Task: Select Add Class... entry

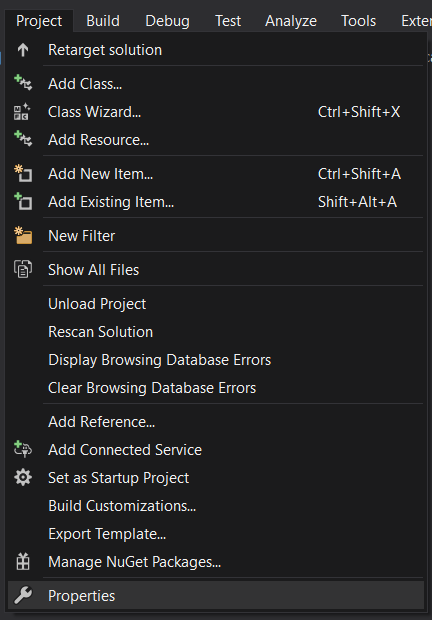Action: coord(216,84)
